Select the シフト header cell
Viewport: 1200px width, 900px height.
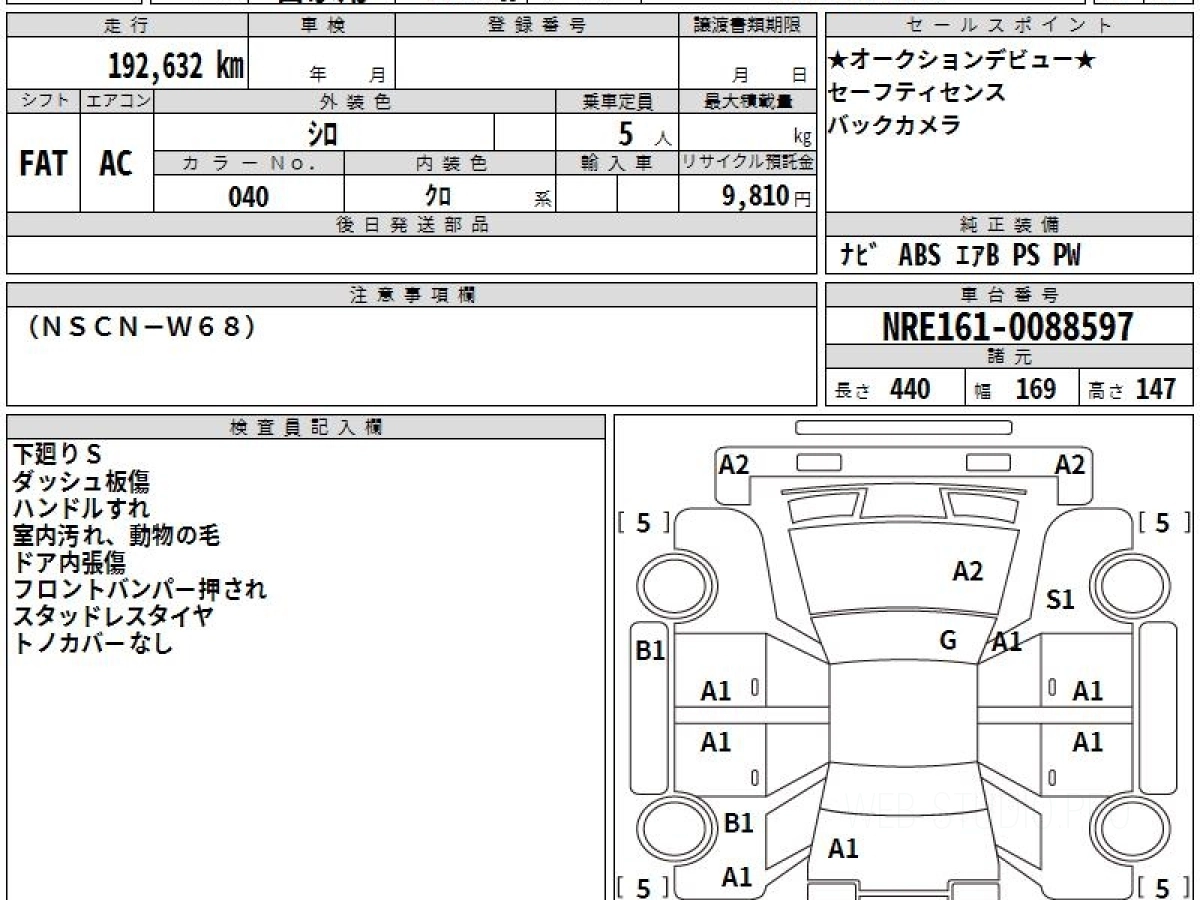point(44,101)
